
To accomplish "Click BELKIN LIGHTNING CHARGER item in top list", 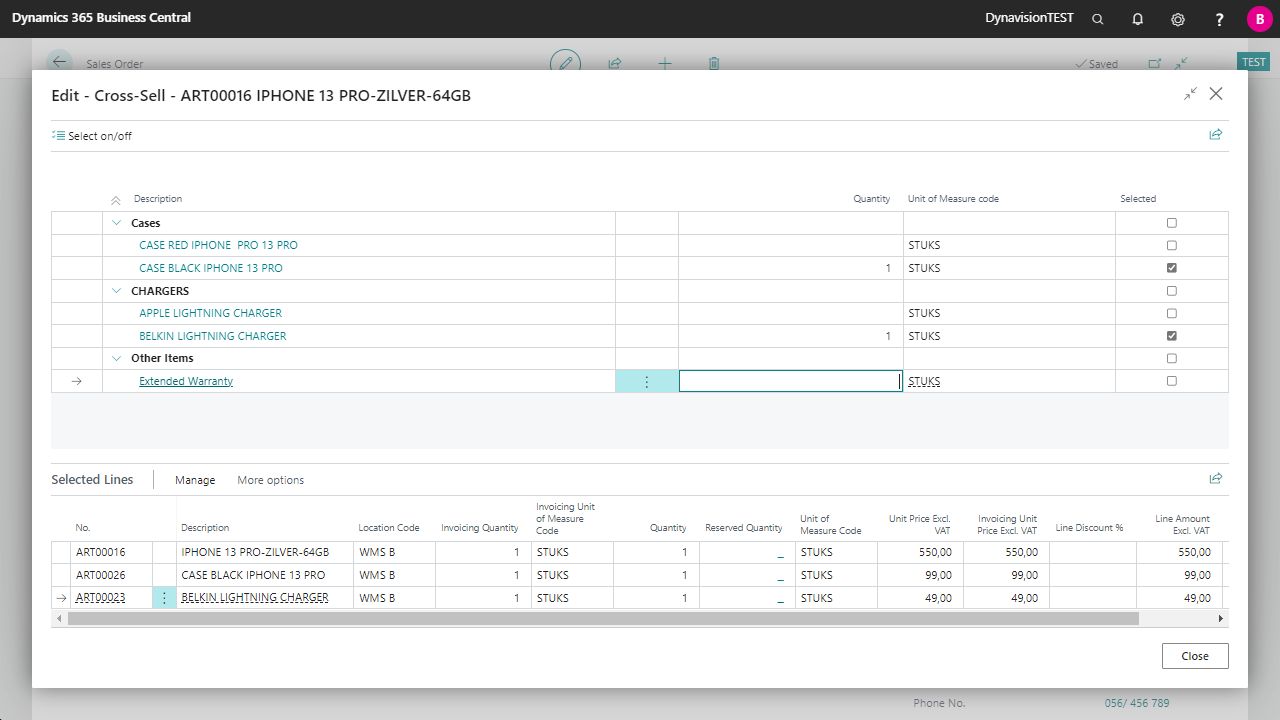I will coord(212,336).
